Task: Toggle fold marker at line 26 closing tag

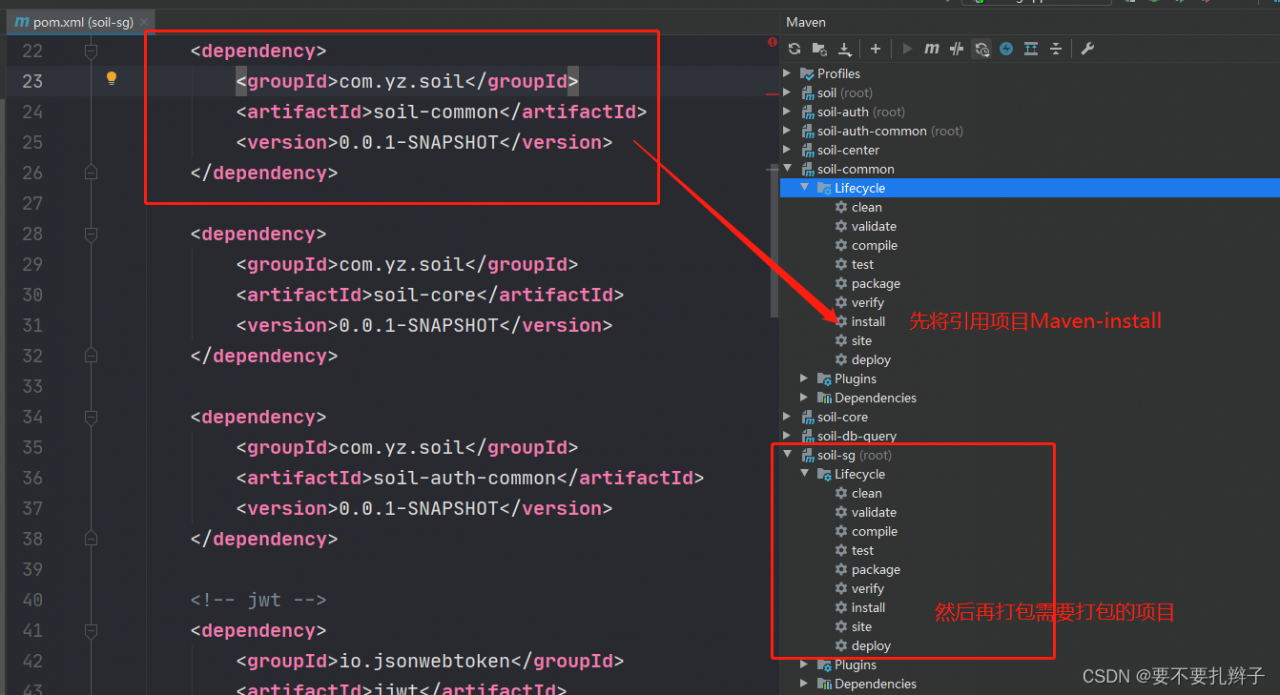Action: point(91,173)
